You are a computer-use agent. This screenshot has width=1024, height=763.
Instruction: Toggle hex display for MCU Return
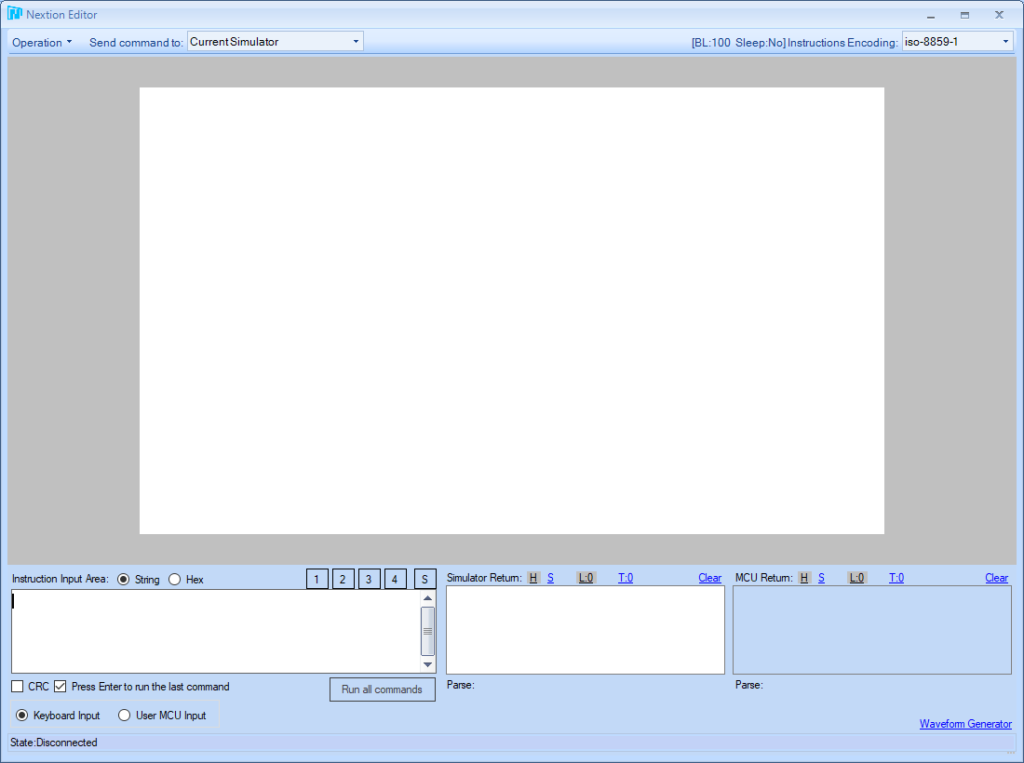tap(804, 578)
